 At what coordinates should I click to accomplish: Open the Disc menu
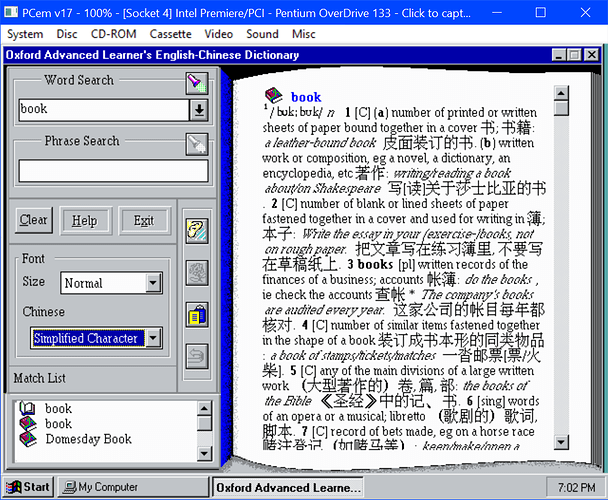[67, 34]
